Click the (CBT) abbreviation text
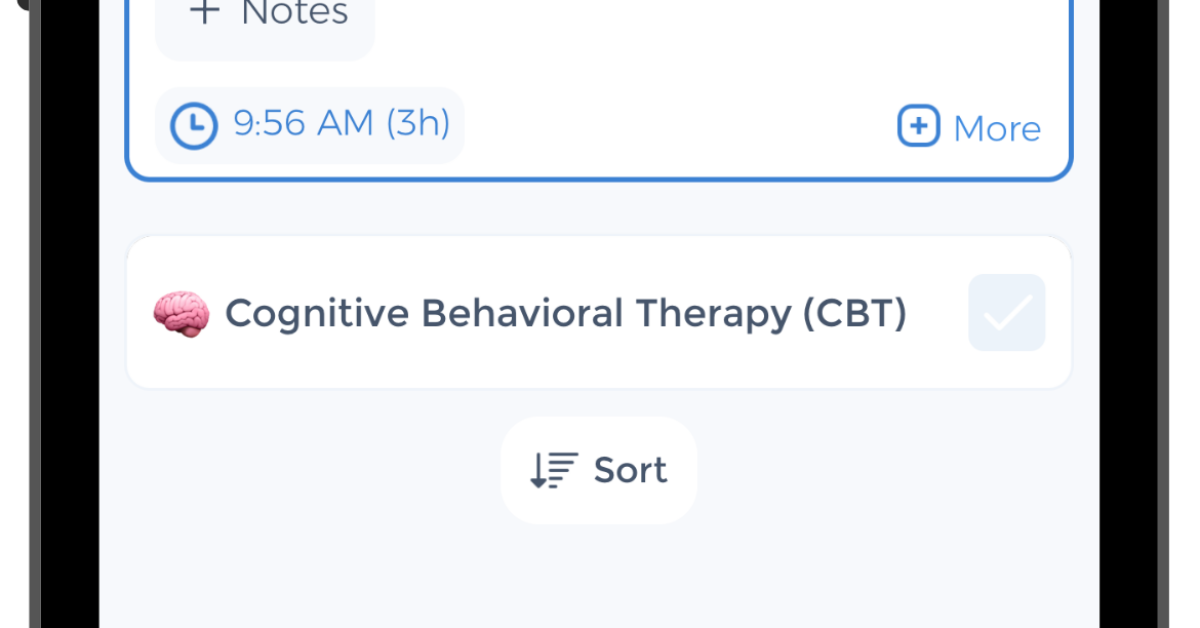The width and height of the screenshot is (1200, 628). [854, 313]
